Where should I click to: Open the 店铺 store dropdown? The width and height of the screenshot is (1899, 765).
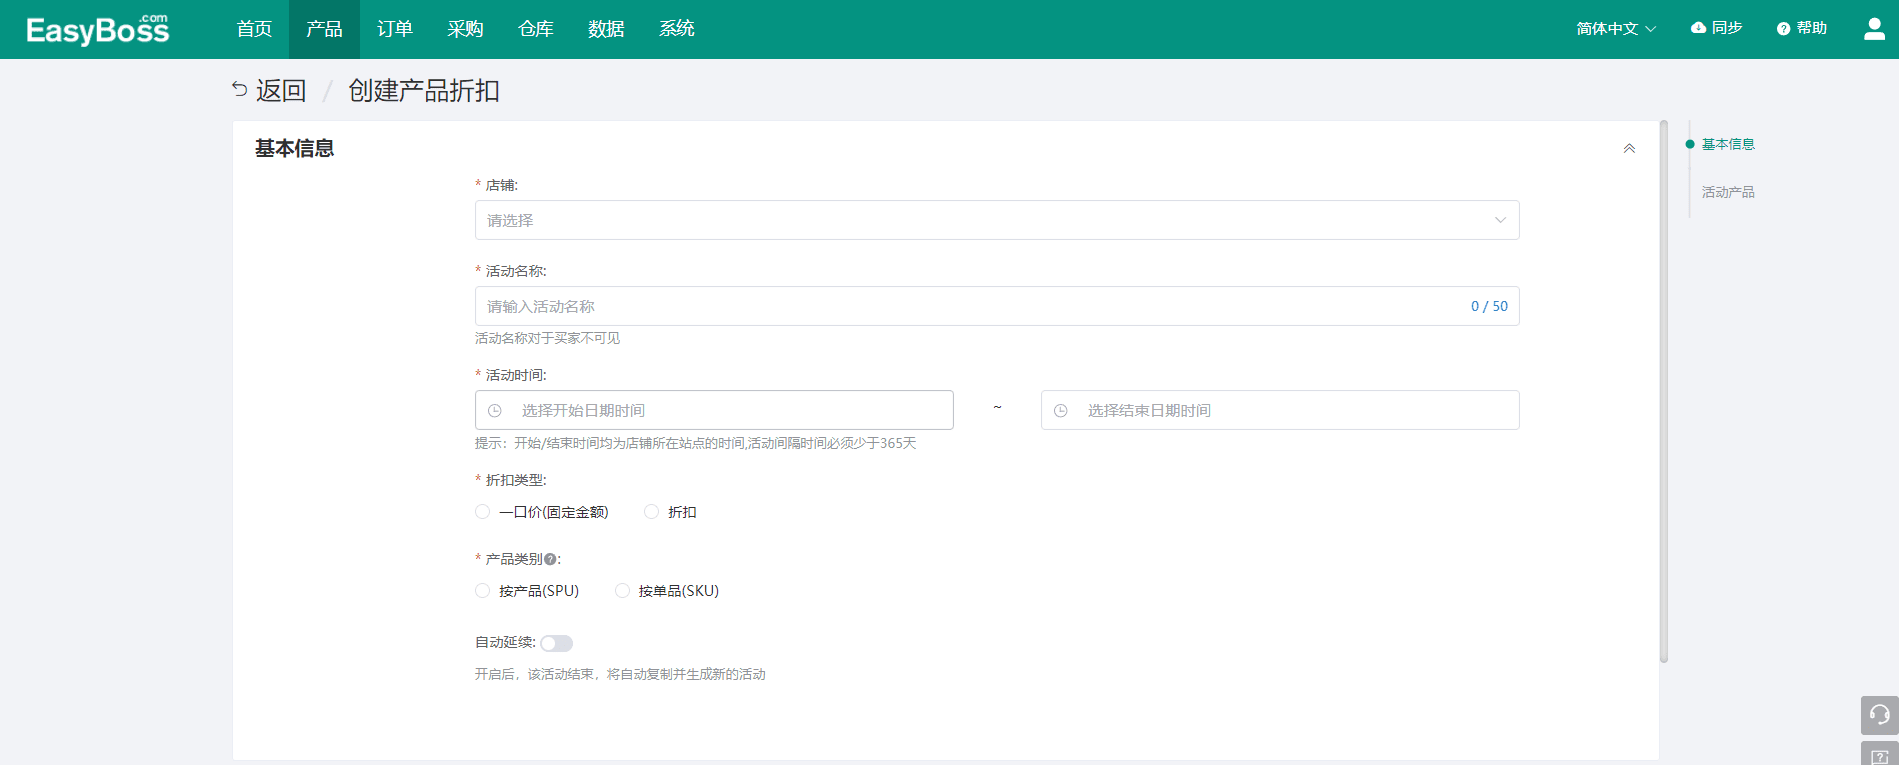996,220
